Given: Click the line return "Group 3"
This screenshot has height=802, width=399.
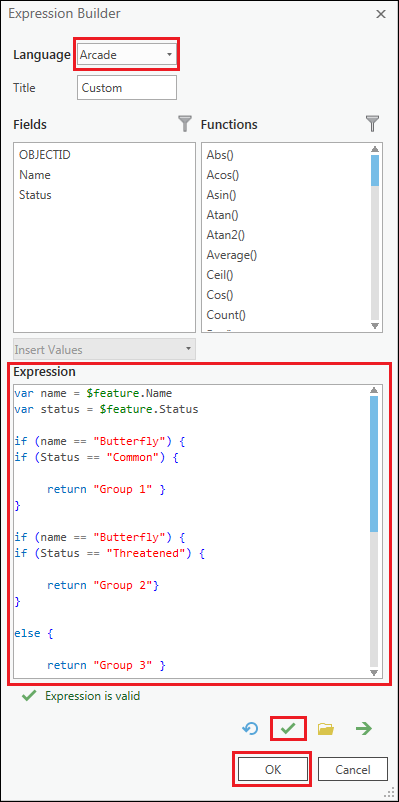Looking at the screenshot, I should 106,665.
